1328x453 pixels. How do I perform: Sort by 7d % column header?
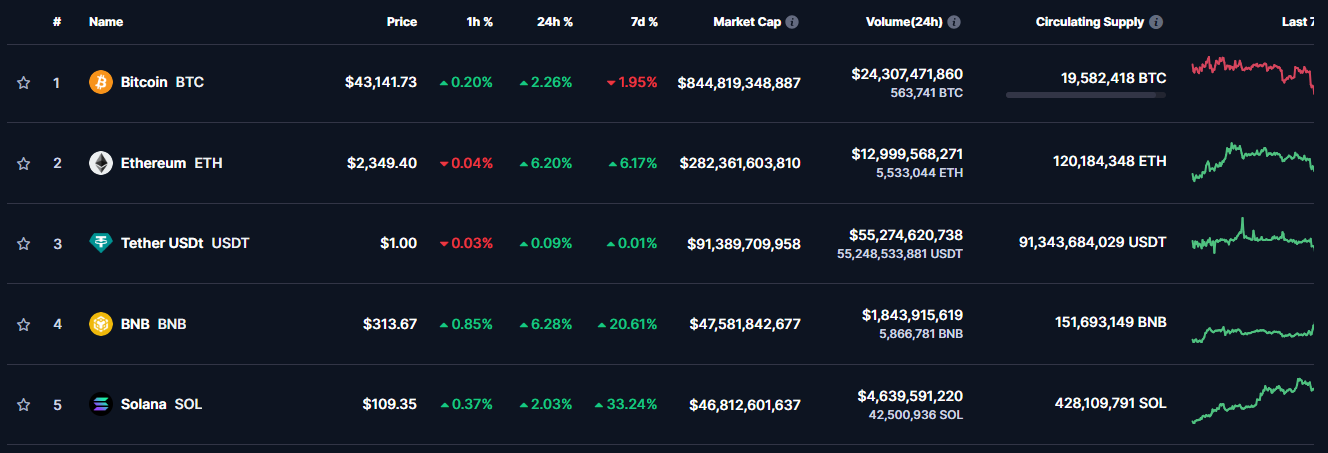click(x=644, y=22)
